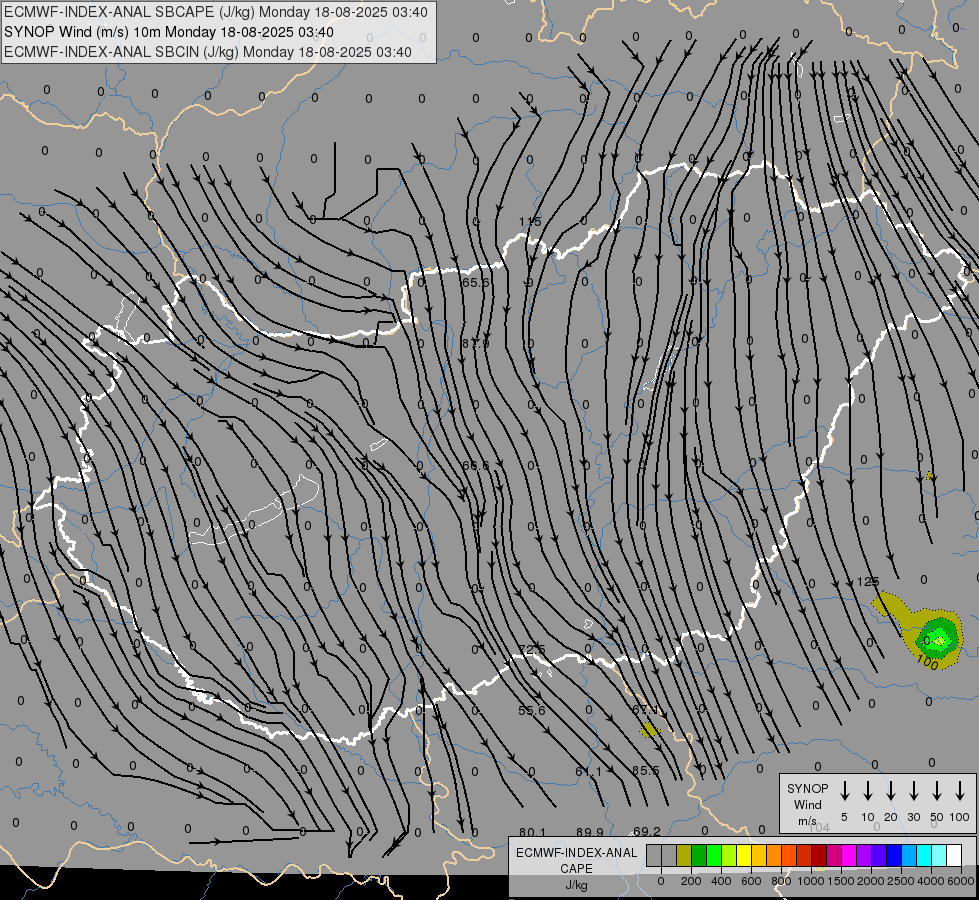The width and height of the screenshot is (979, 900).
Task: Click the 4000 tick label on color scale
Action: [931, 881]
